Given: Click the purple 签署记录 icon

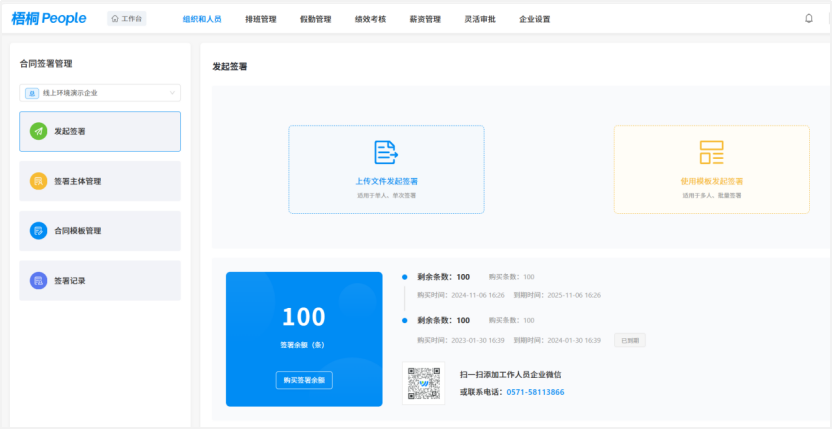Looking at the screenshot, I should pos(38,281).
